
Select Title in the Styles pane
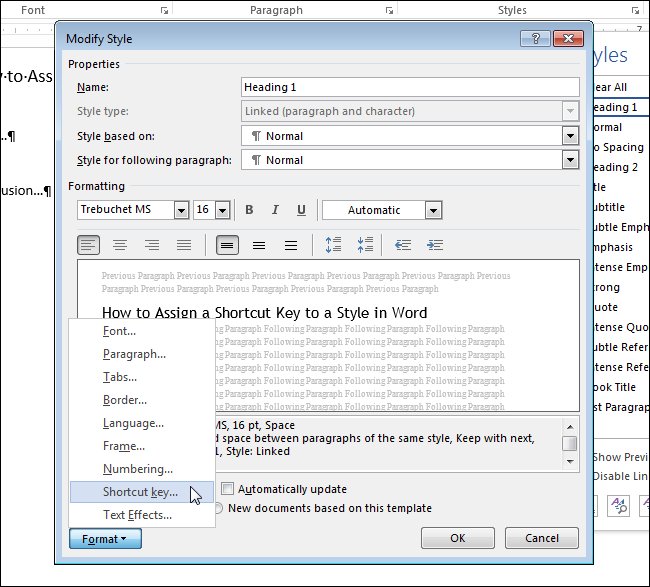click(621, 187)
